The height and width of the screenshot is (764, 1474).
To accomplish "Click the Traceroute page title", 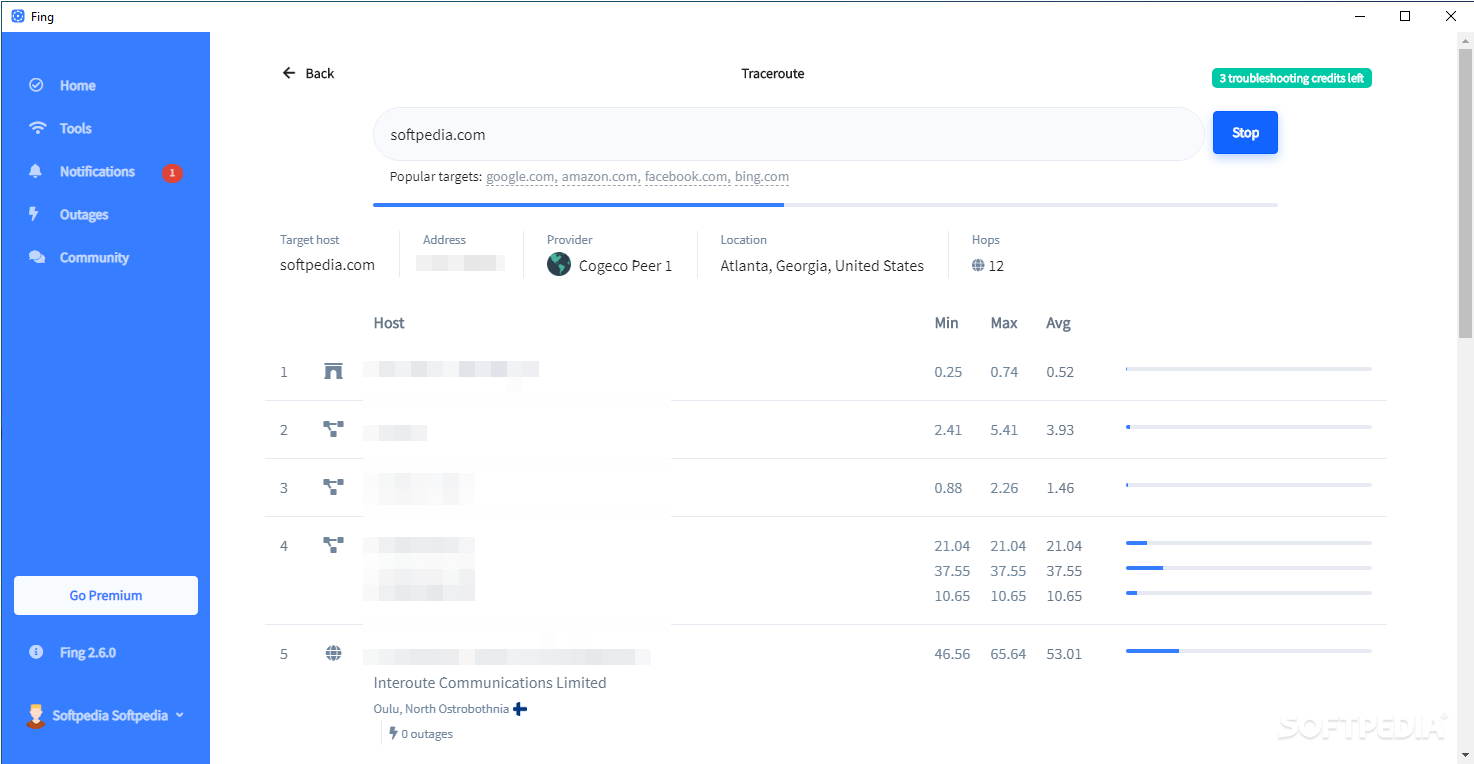I will pos(773,74).
